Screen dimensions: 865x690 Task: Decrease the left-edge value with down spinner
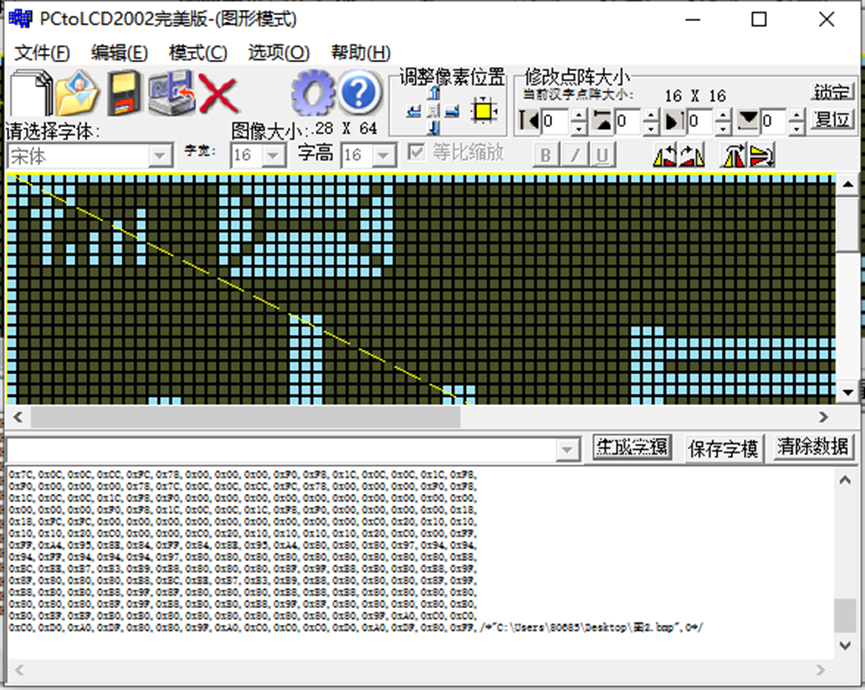click(x=578, y=129)
